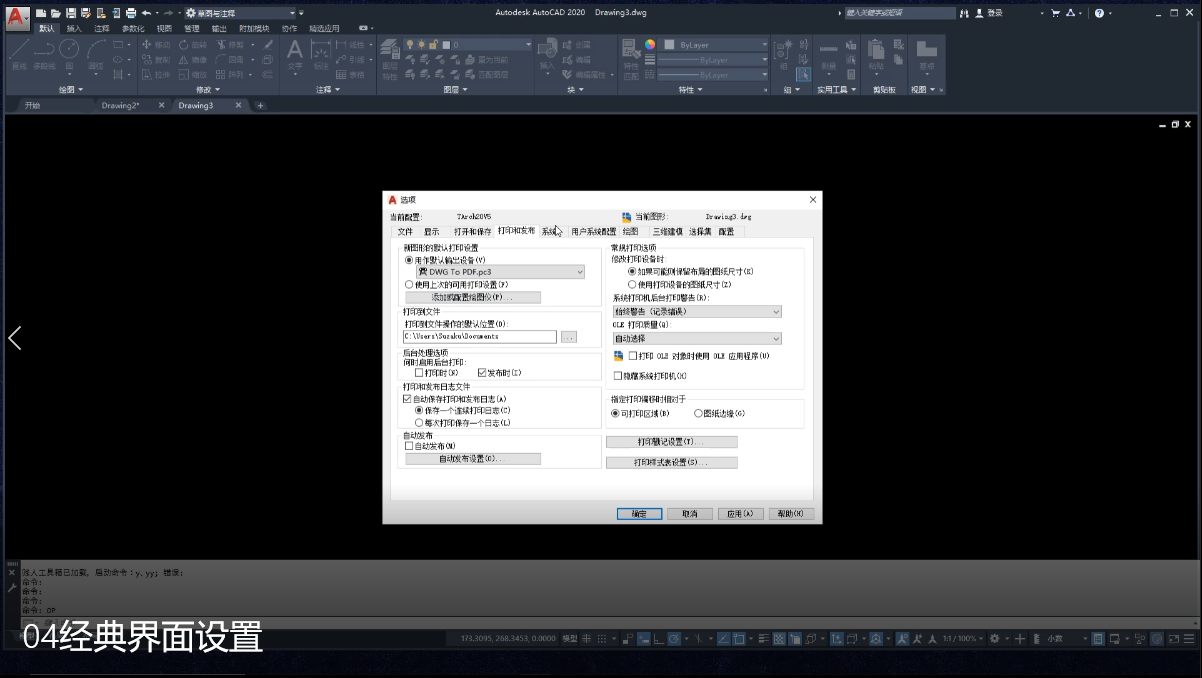The width and height of the screenshot is (1202, 678).
Task: Click the Undo arrow in quick access toolbar
Action: 146,13
